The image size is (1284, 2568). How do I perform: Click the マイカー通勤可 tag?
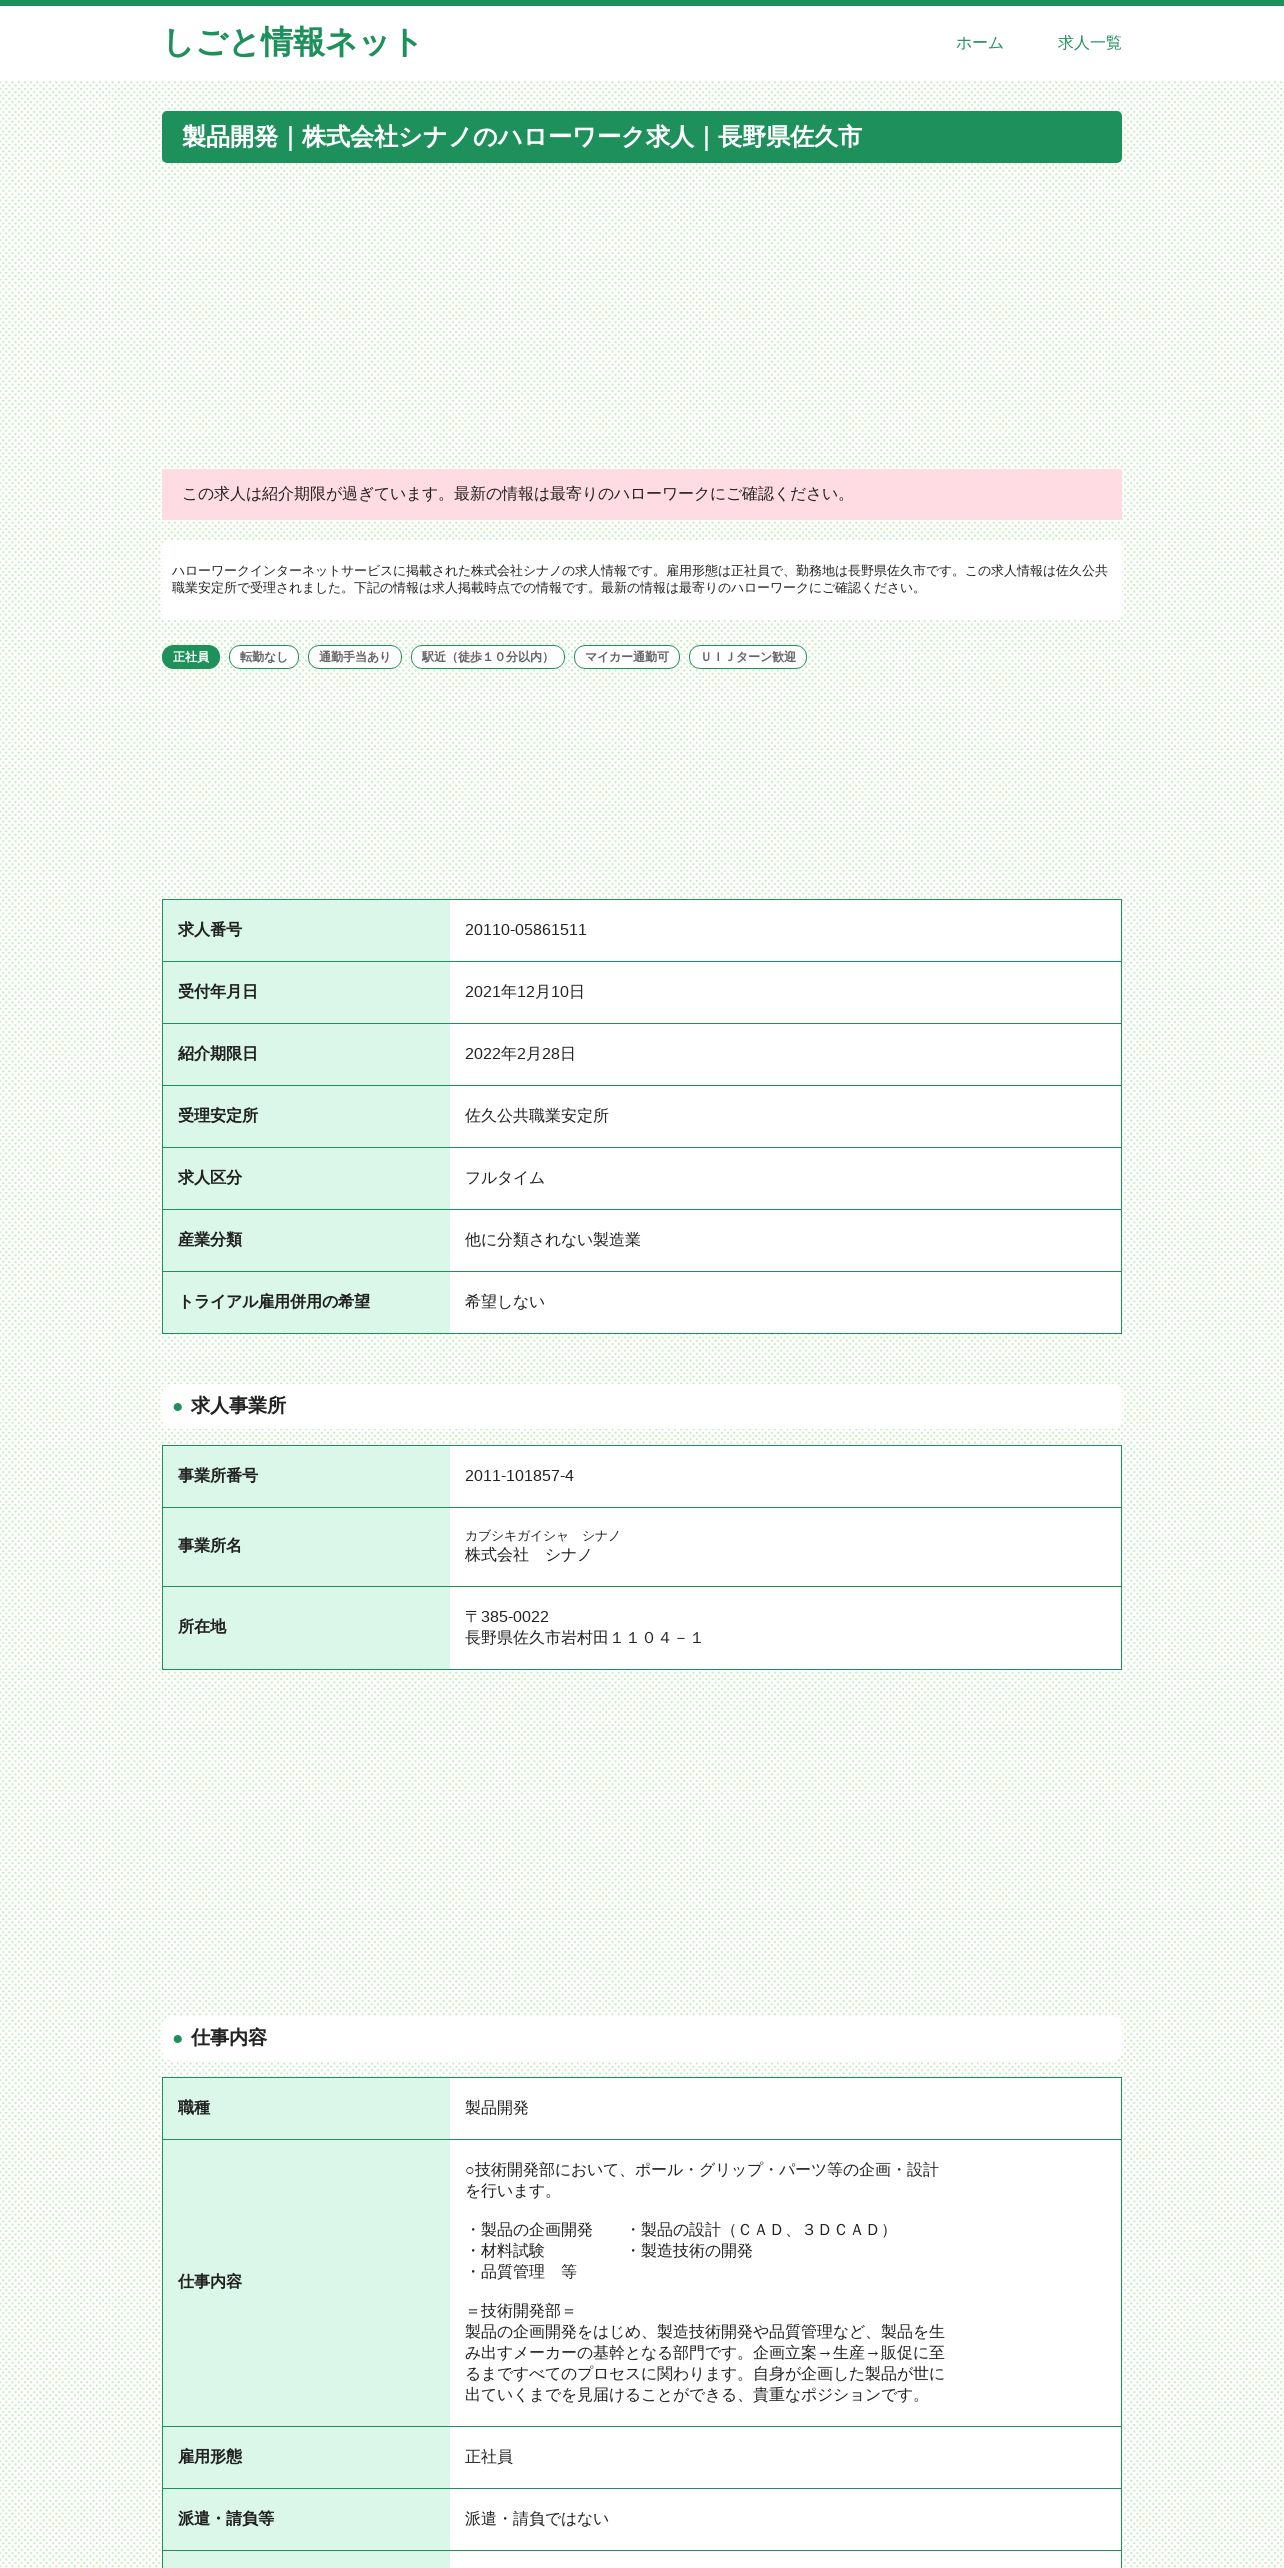(627, 657)
